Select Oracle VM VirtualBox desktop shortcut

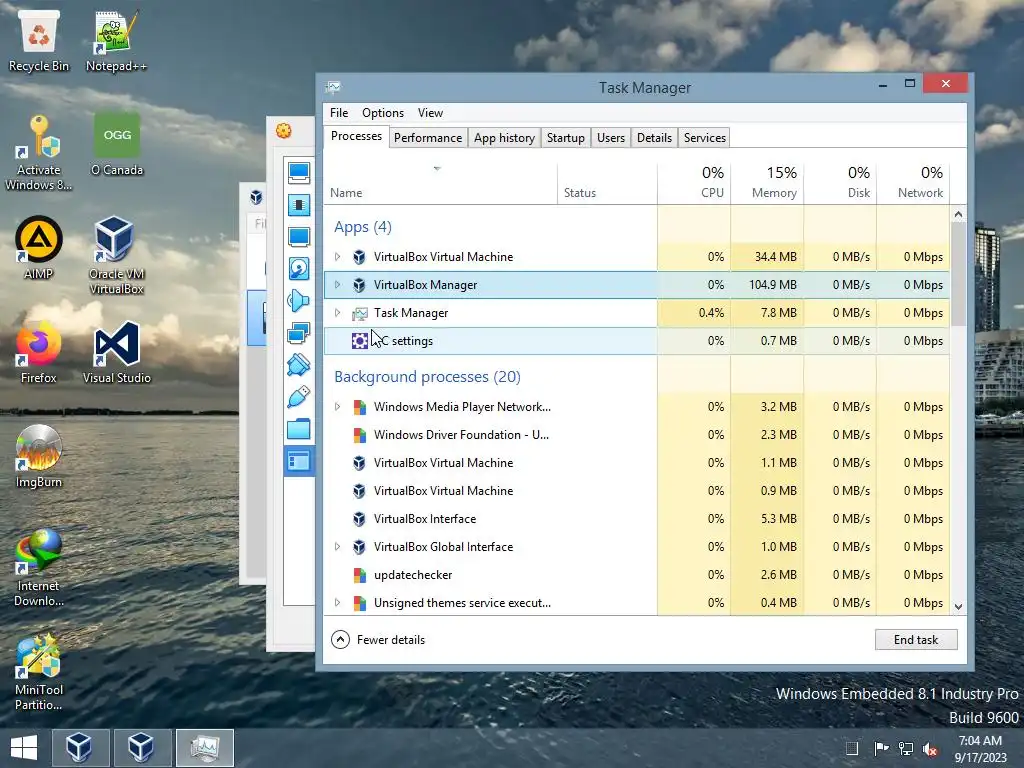tap(116, 256)
